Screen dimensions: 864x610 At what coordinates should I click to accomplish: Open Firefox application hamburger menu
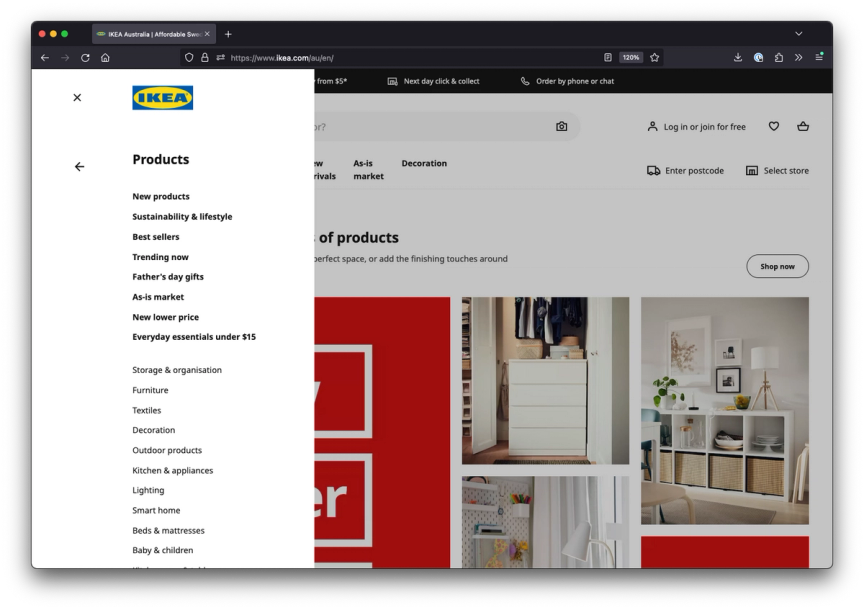pos(819,57)
